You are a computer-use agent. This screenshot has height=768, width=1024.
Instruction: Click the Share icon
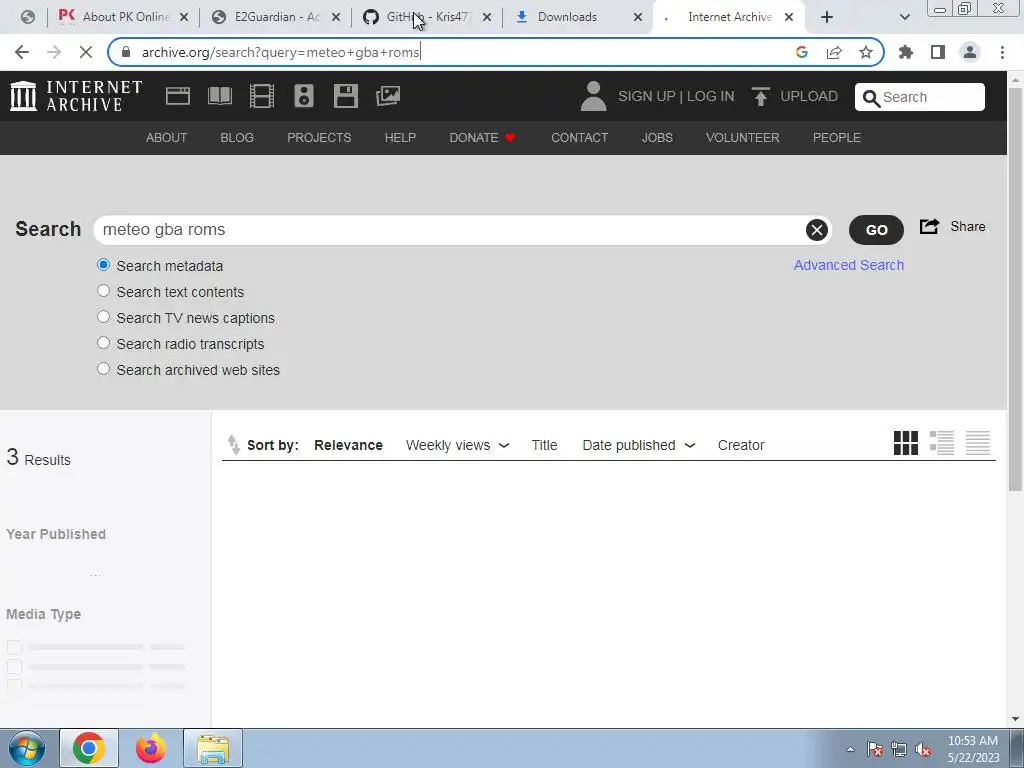click(x=929, y=227)
